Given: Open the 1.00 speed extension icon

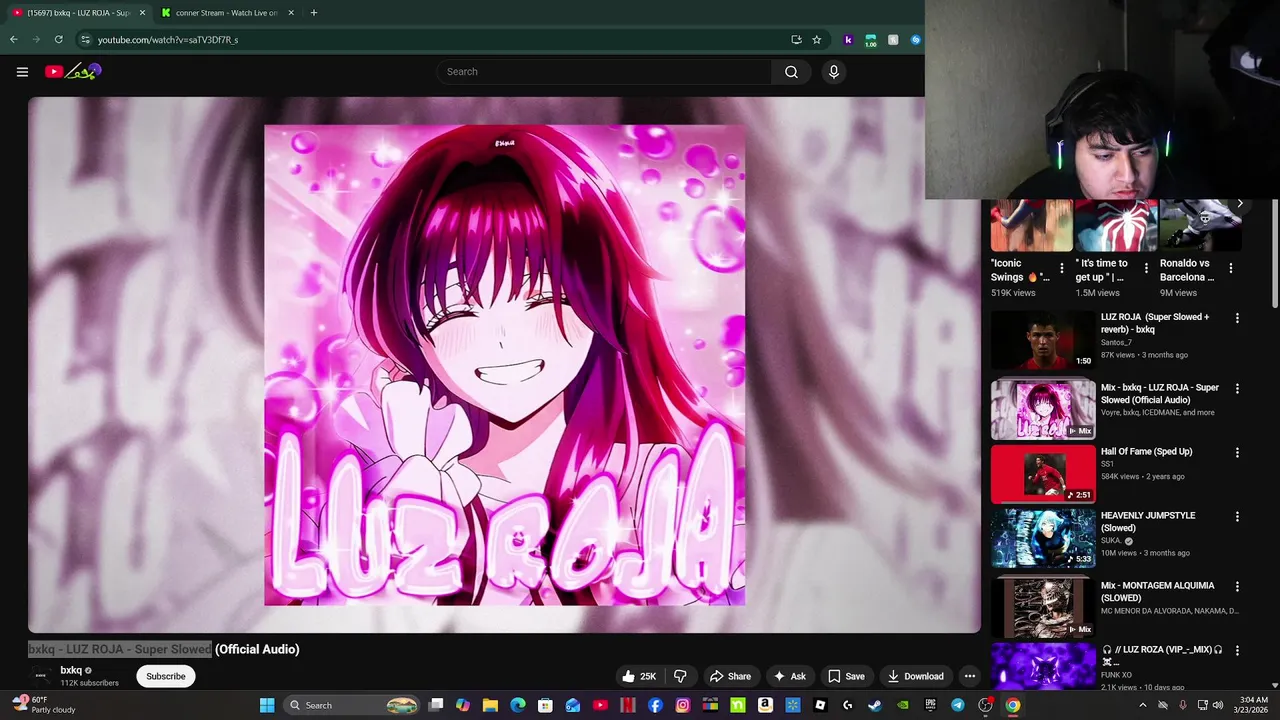Looking at the screenshot, I should [x=871, y=40].
